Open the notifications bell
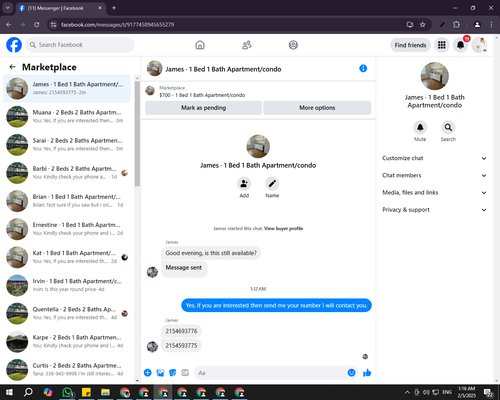Screen dimensions: 500x400 [x=461, y=45]
